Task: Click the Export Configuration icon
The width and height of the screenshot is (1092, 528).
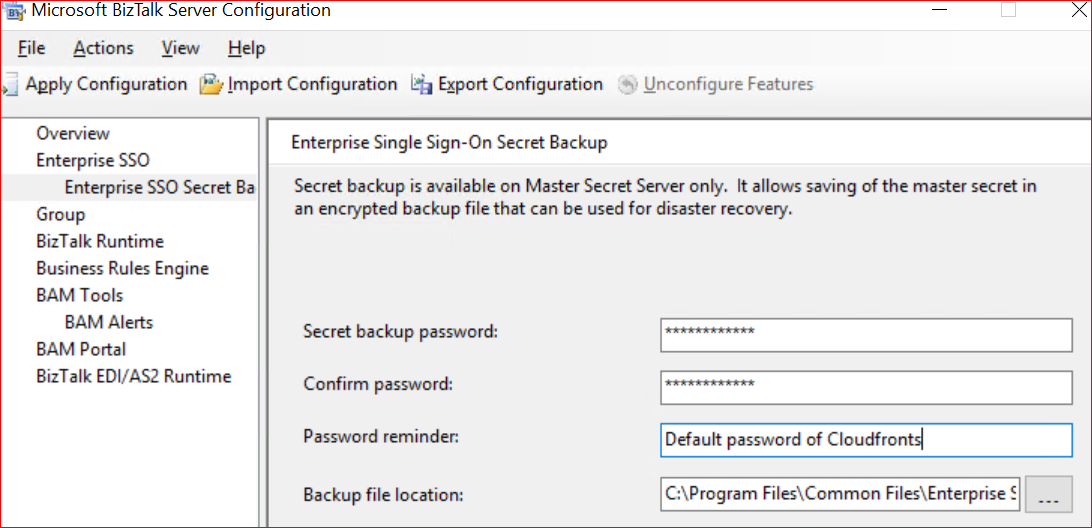Action: (422, 85)
